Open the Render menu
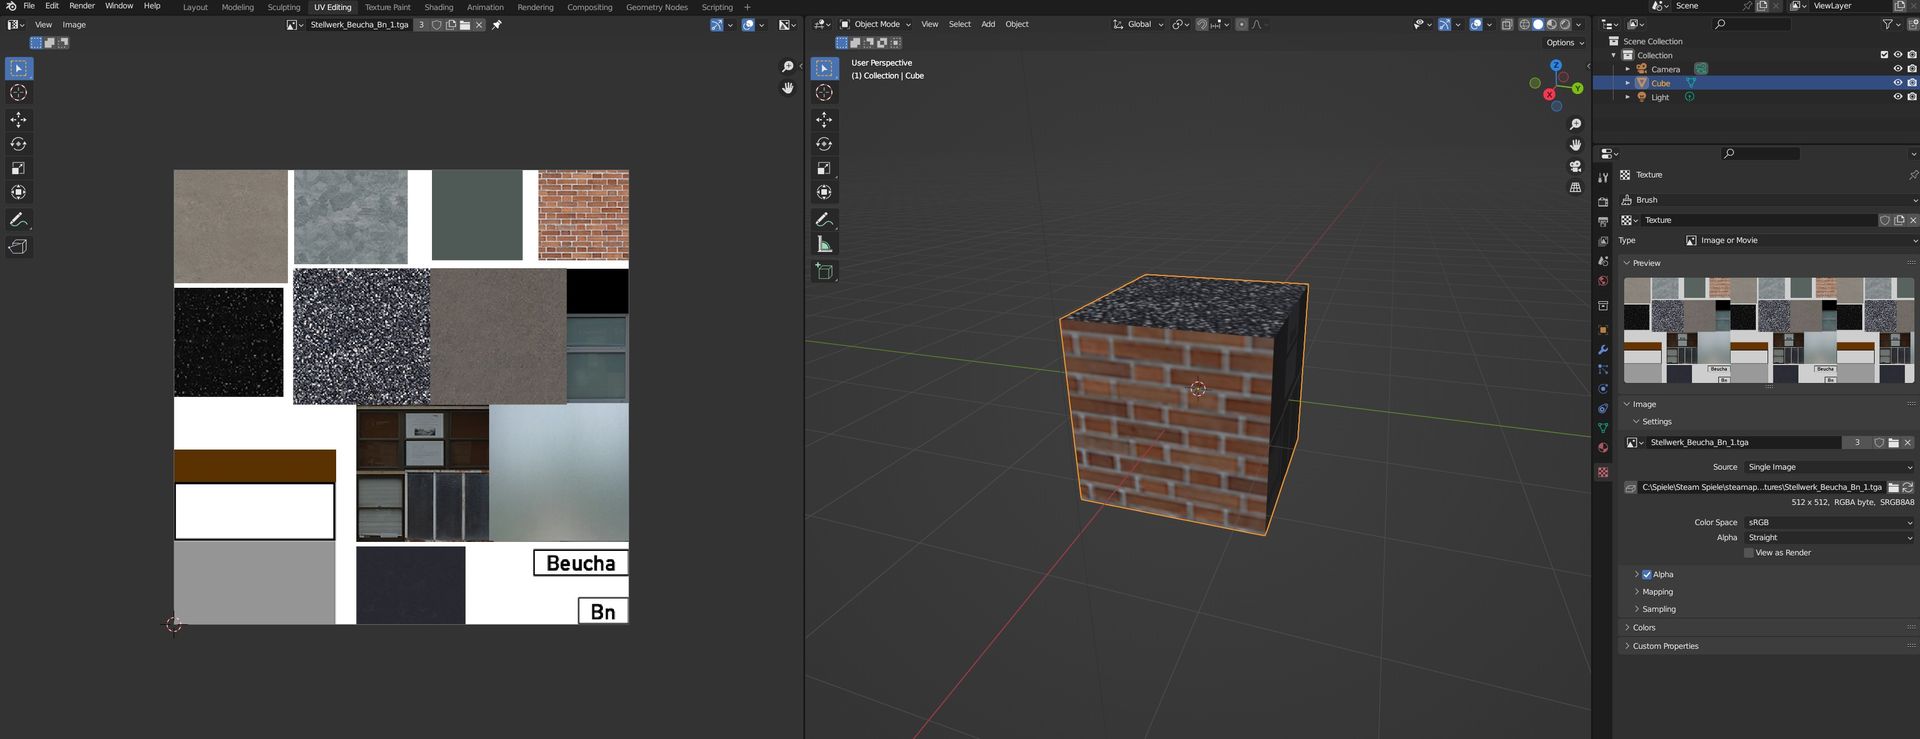Viewport: 1920px width, 739px height. [x=82, y=6]
